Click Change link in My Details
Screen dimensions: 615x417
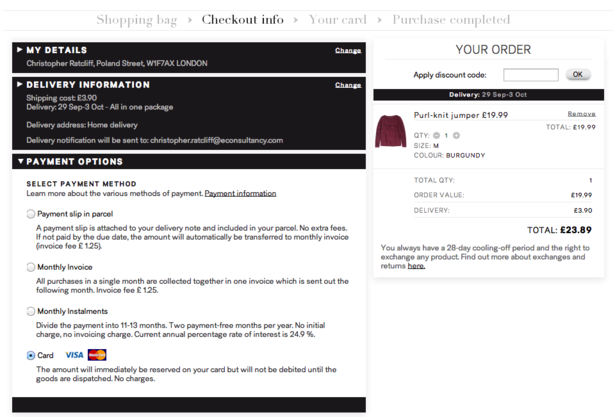tap(348, 50)
